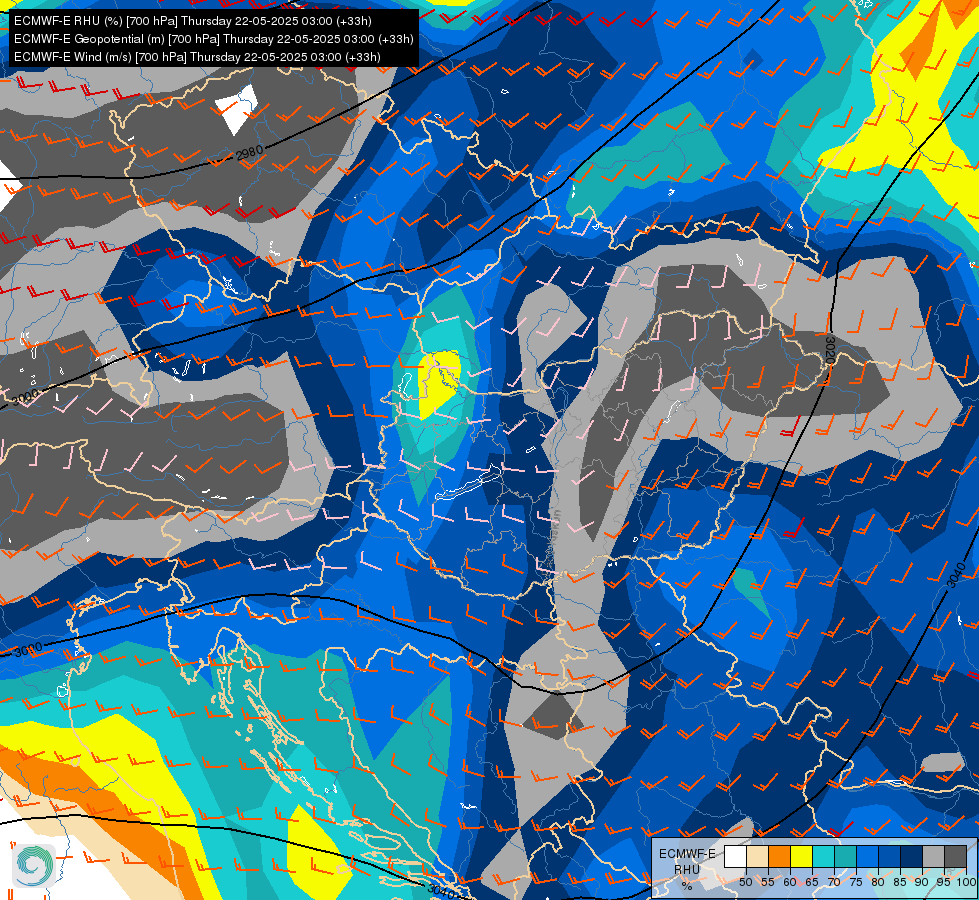Click the ECMWF-E Wind (m/s) title line
This screenshot has width=979, height=900.
197,57
